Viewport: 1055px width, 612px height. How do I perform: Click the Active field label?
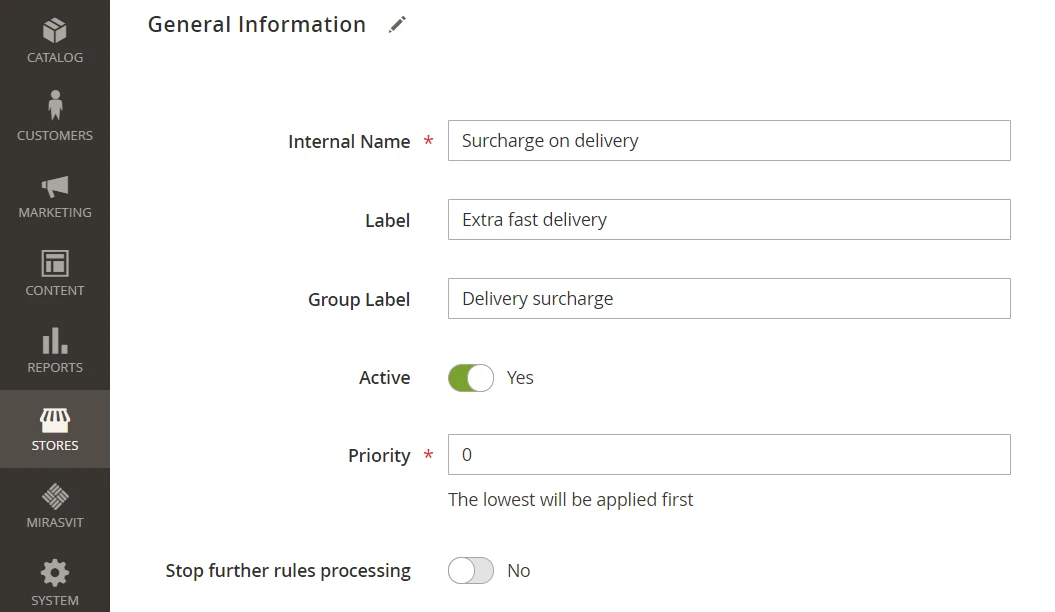[384, 378]
